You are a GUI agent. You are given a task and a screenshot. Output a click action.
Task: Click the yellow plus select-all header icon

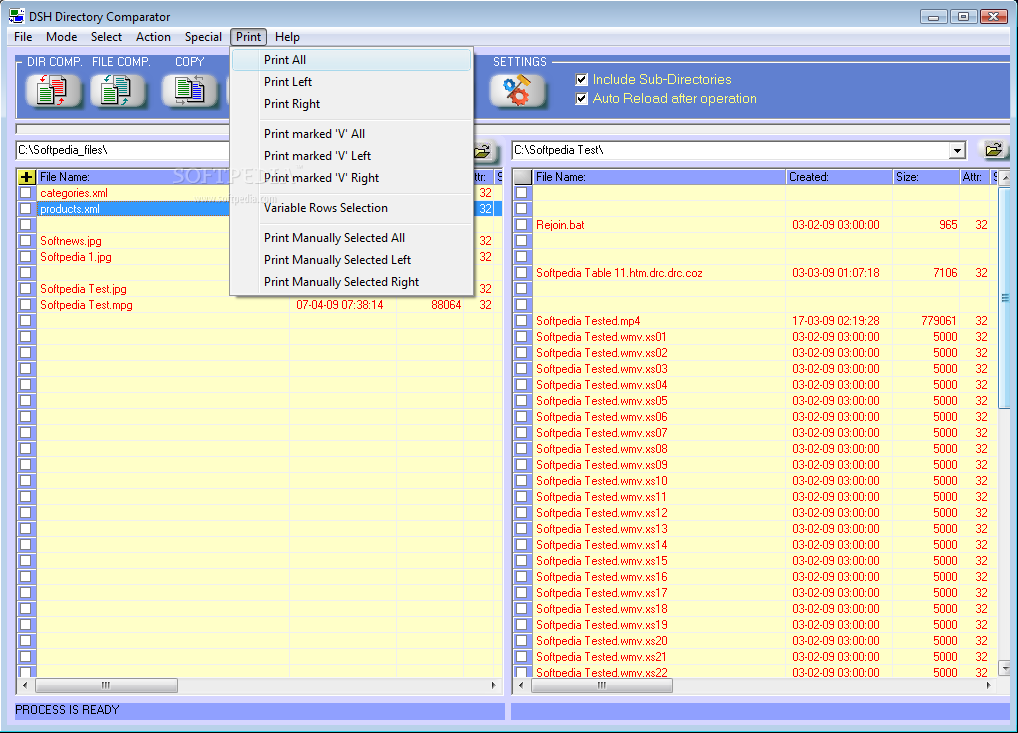tap(27, 177)
